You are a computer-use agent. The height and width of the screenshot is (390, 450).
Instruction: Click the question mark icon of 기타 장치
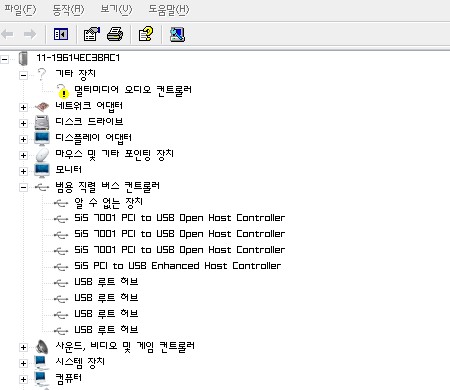click(42, 74)
